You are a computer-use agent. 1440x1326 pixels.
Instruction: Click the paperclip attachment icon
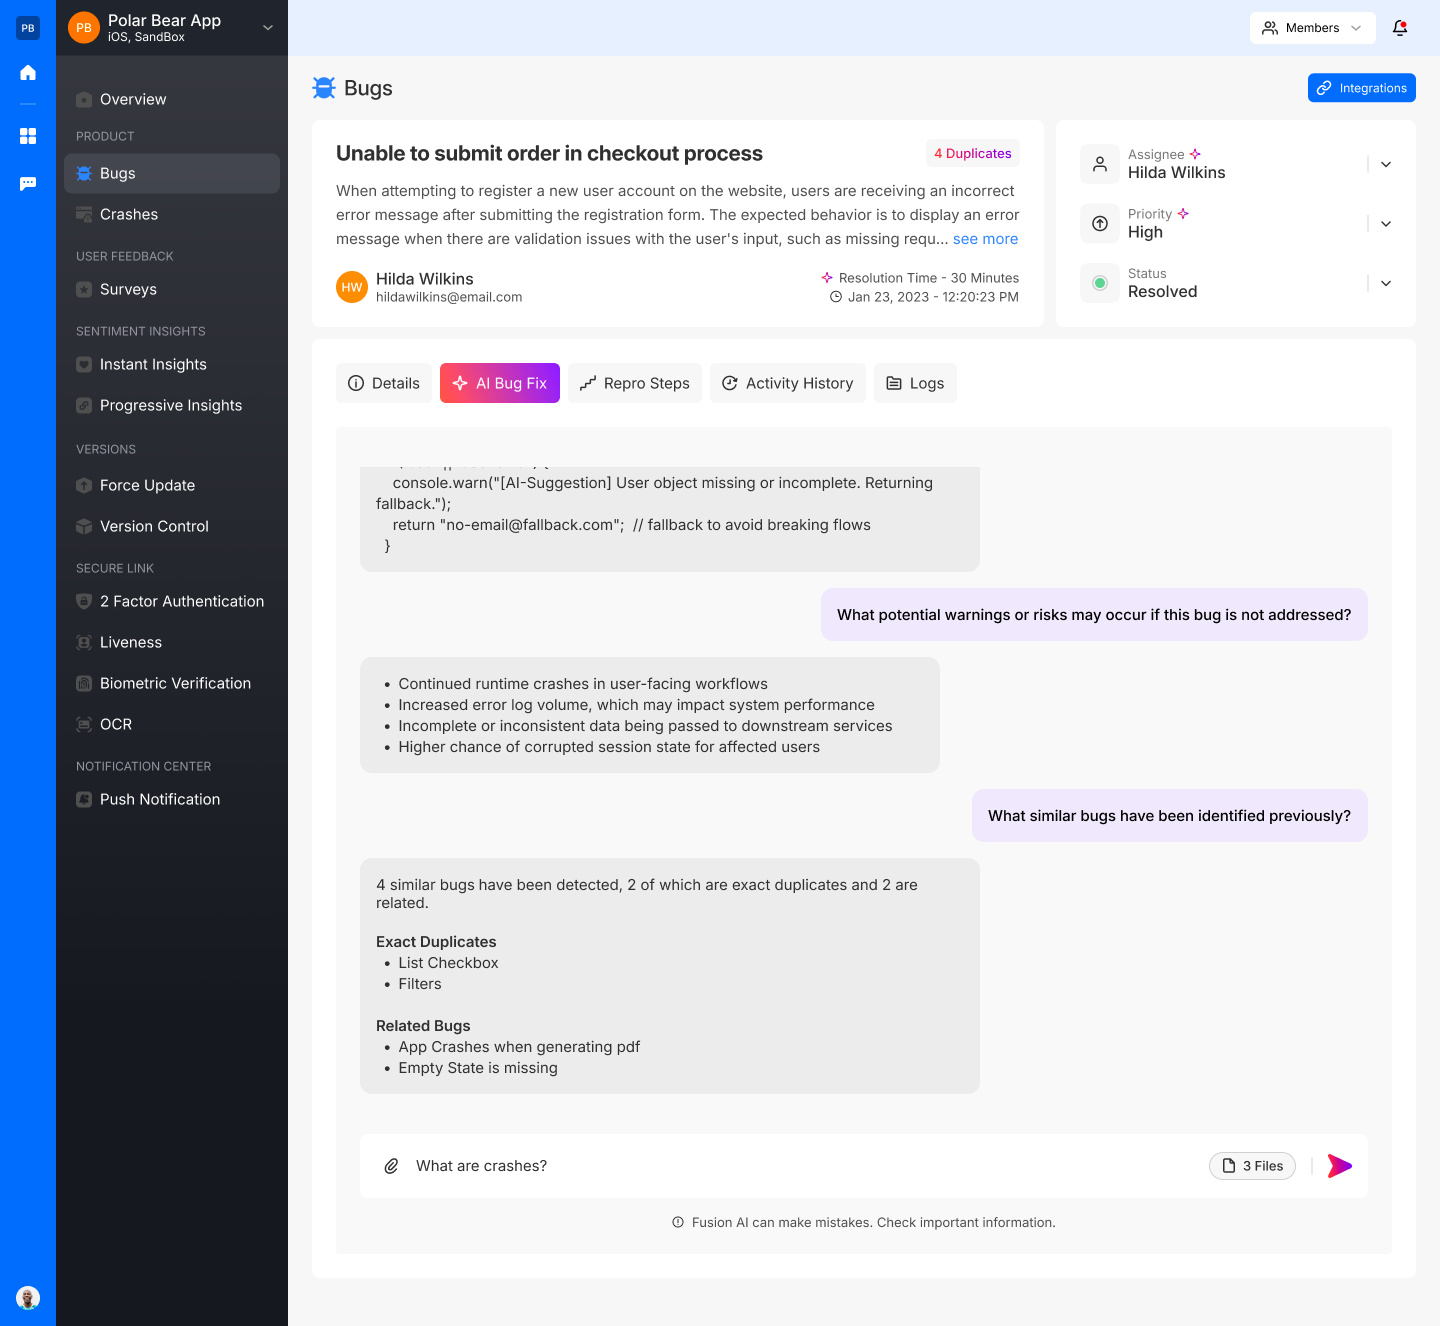(x=392, y=1166)
